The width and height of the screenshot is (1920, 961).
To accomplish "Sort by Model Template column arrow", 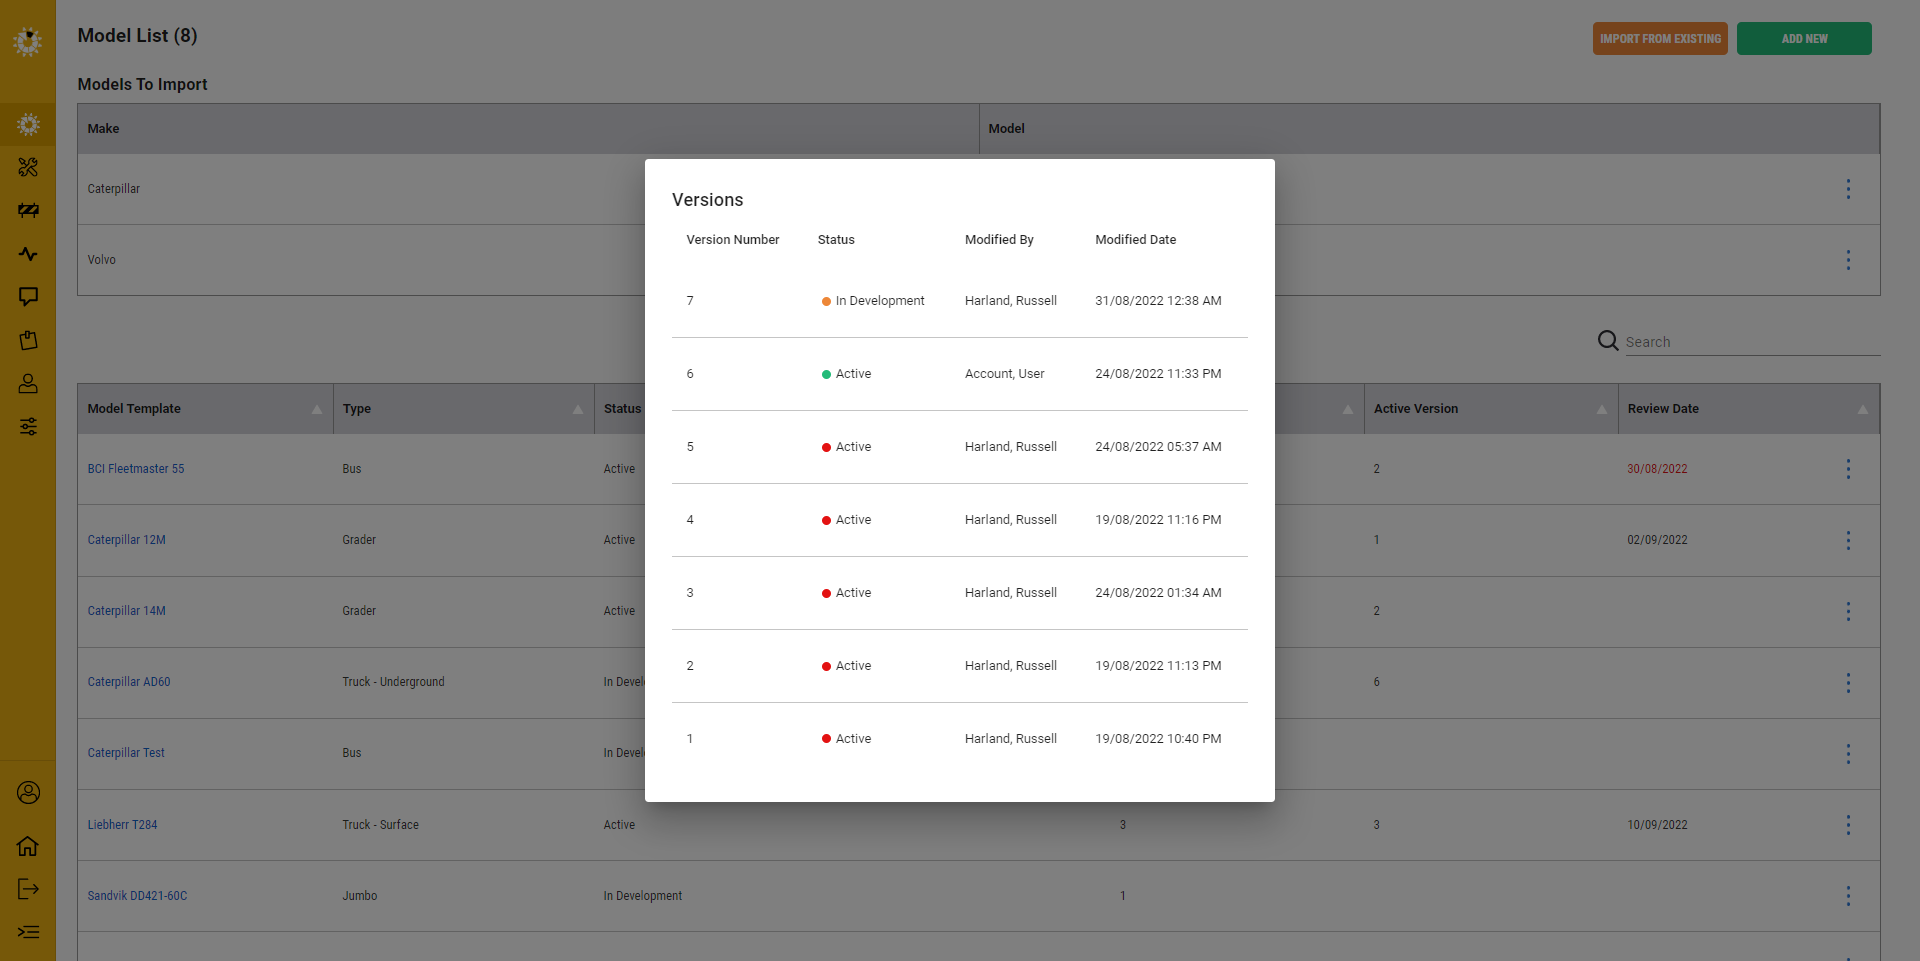I will [317, 409].
